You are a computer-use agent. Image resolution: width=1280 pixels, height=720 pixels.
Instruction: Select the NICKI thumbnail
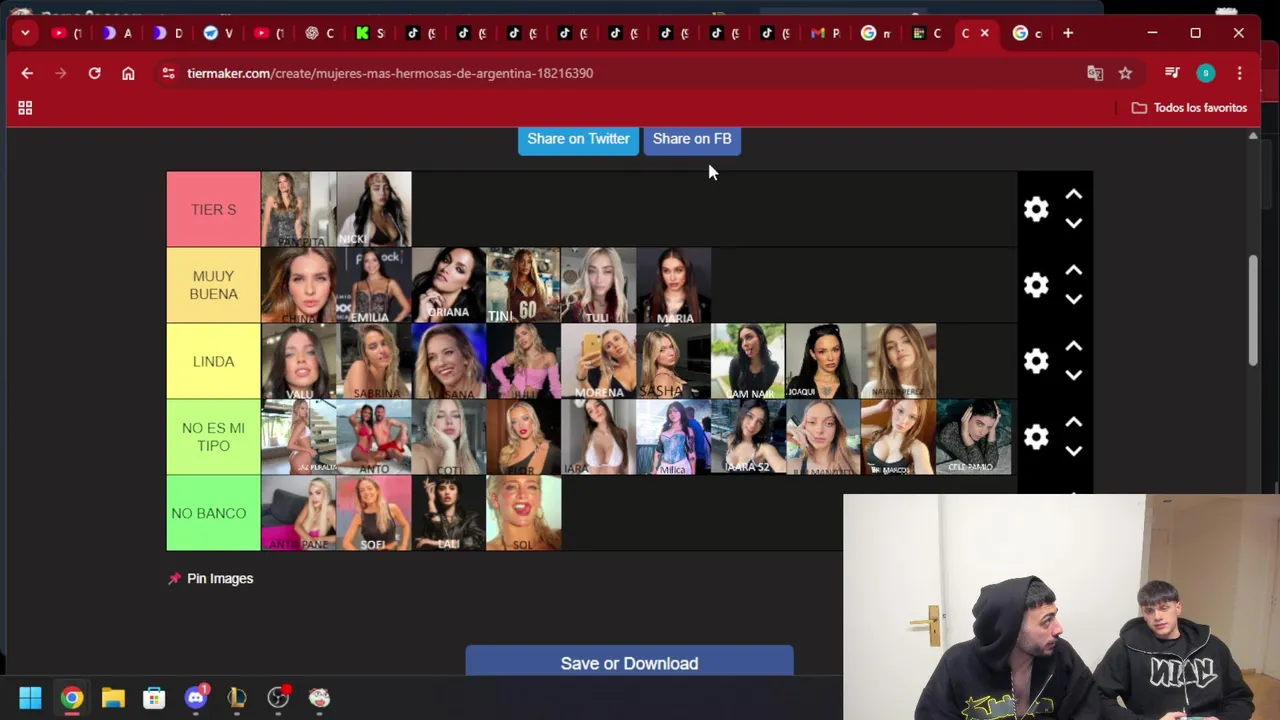pyautogui.click(x=373, y=209)
